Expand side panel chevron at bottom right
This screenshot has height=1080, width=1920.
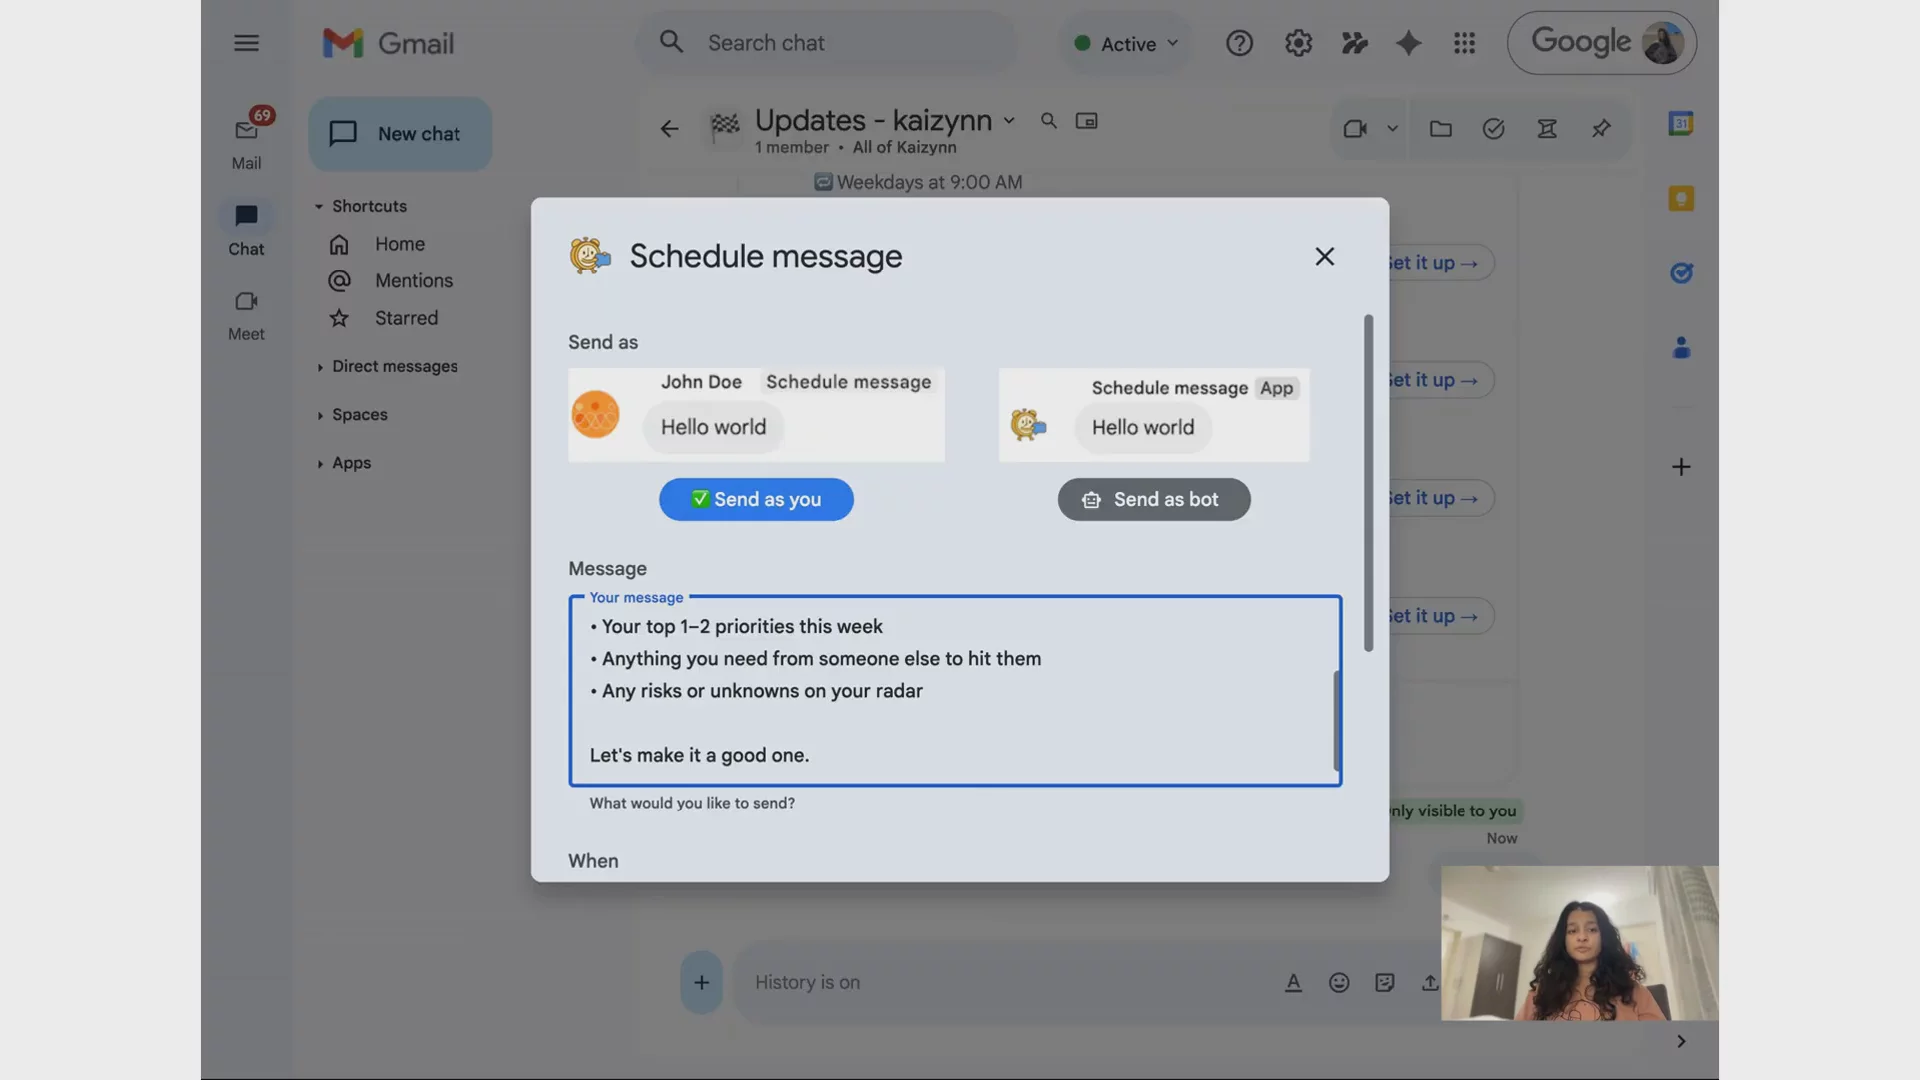click(x=1681, y=1041)
